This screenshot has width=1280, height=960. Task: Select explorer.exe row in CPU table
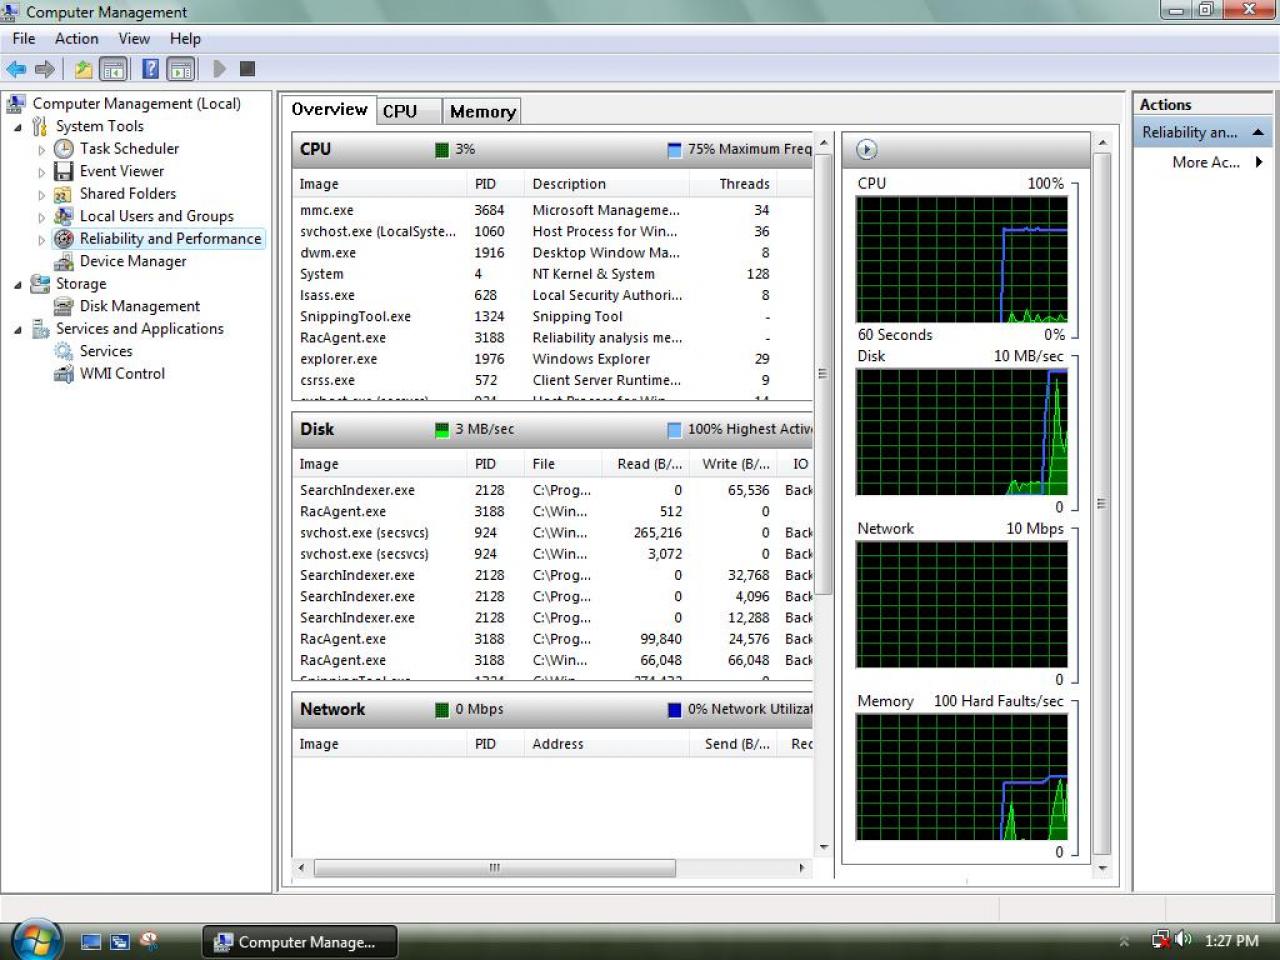(552, 359)
